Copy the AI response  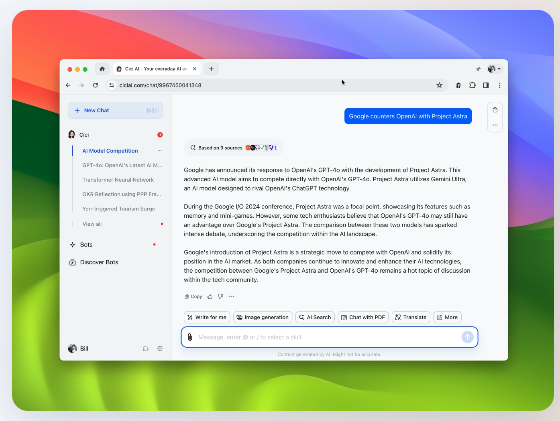[193, 296]
